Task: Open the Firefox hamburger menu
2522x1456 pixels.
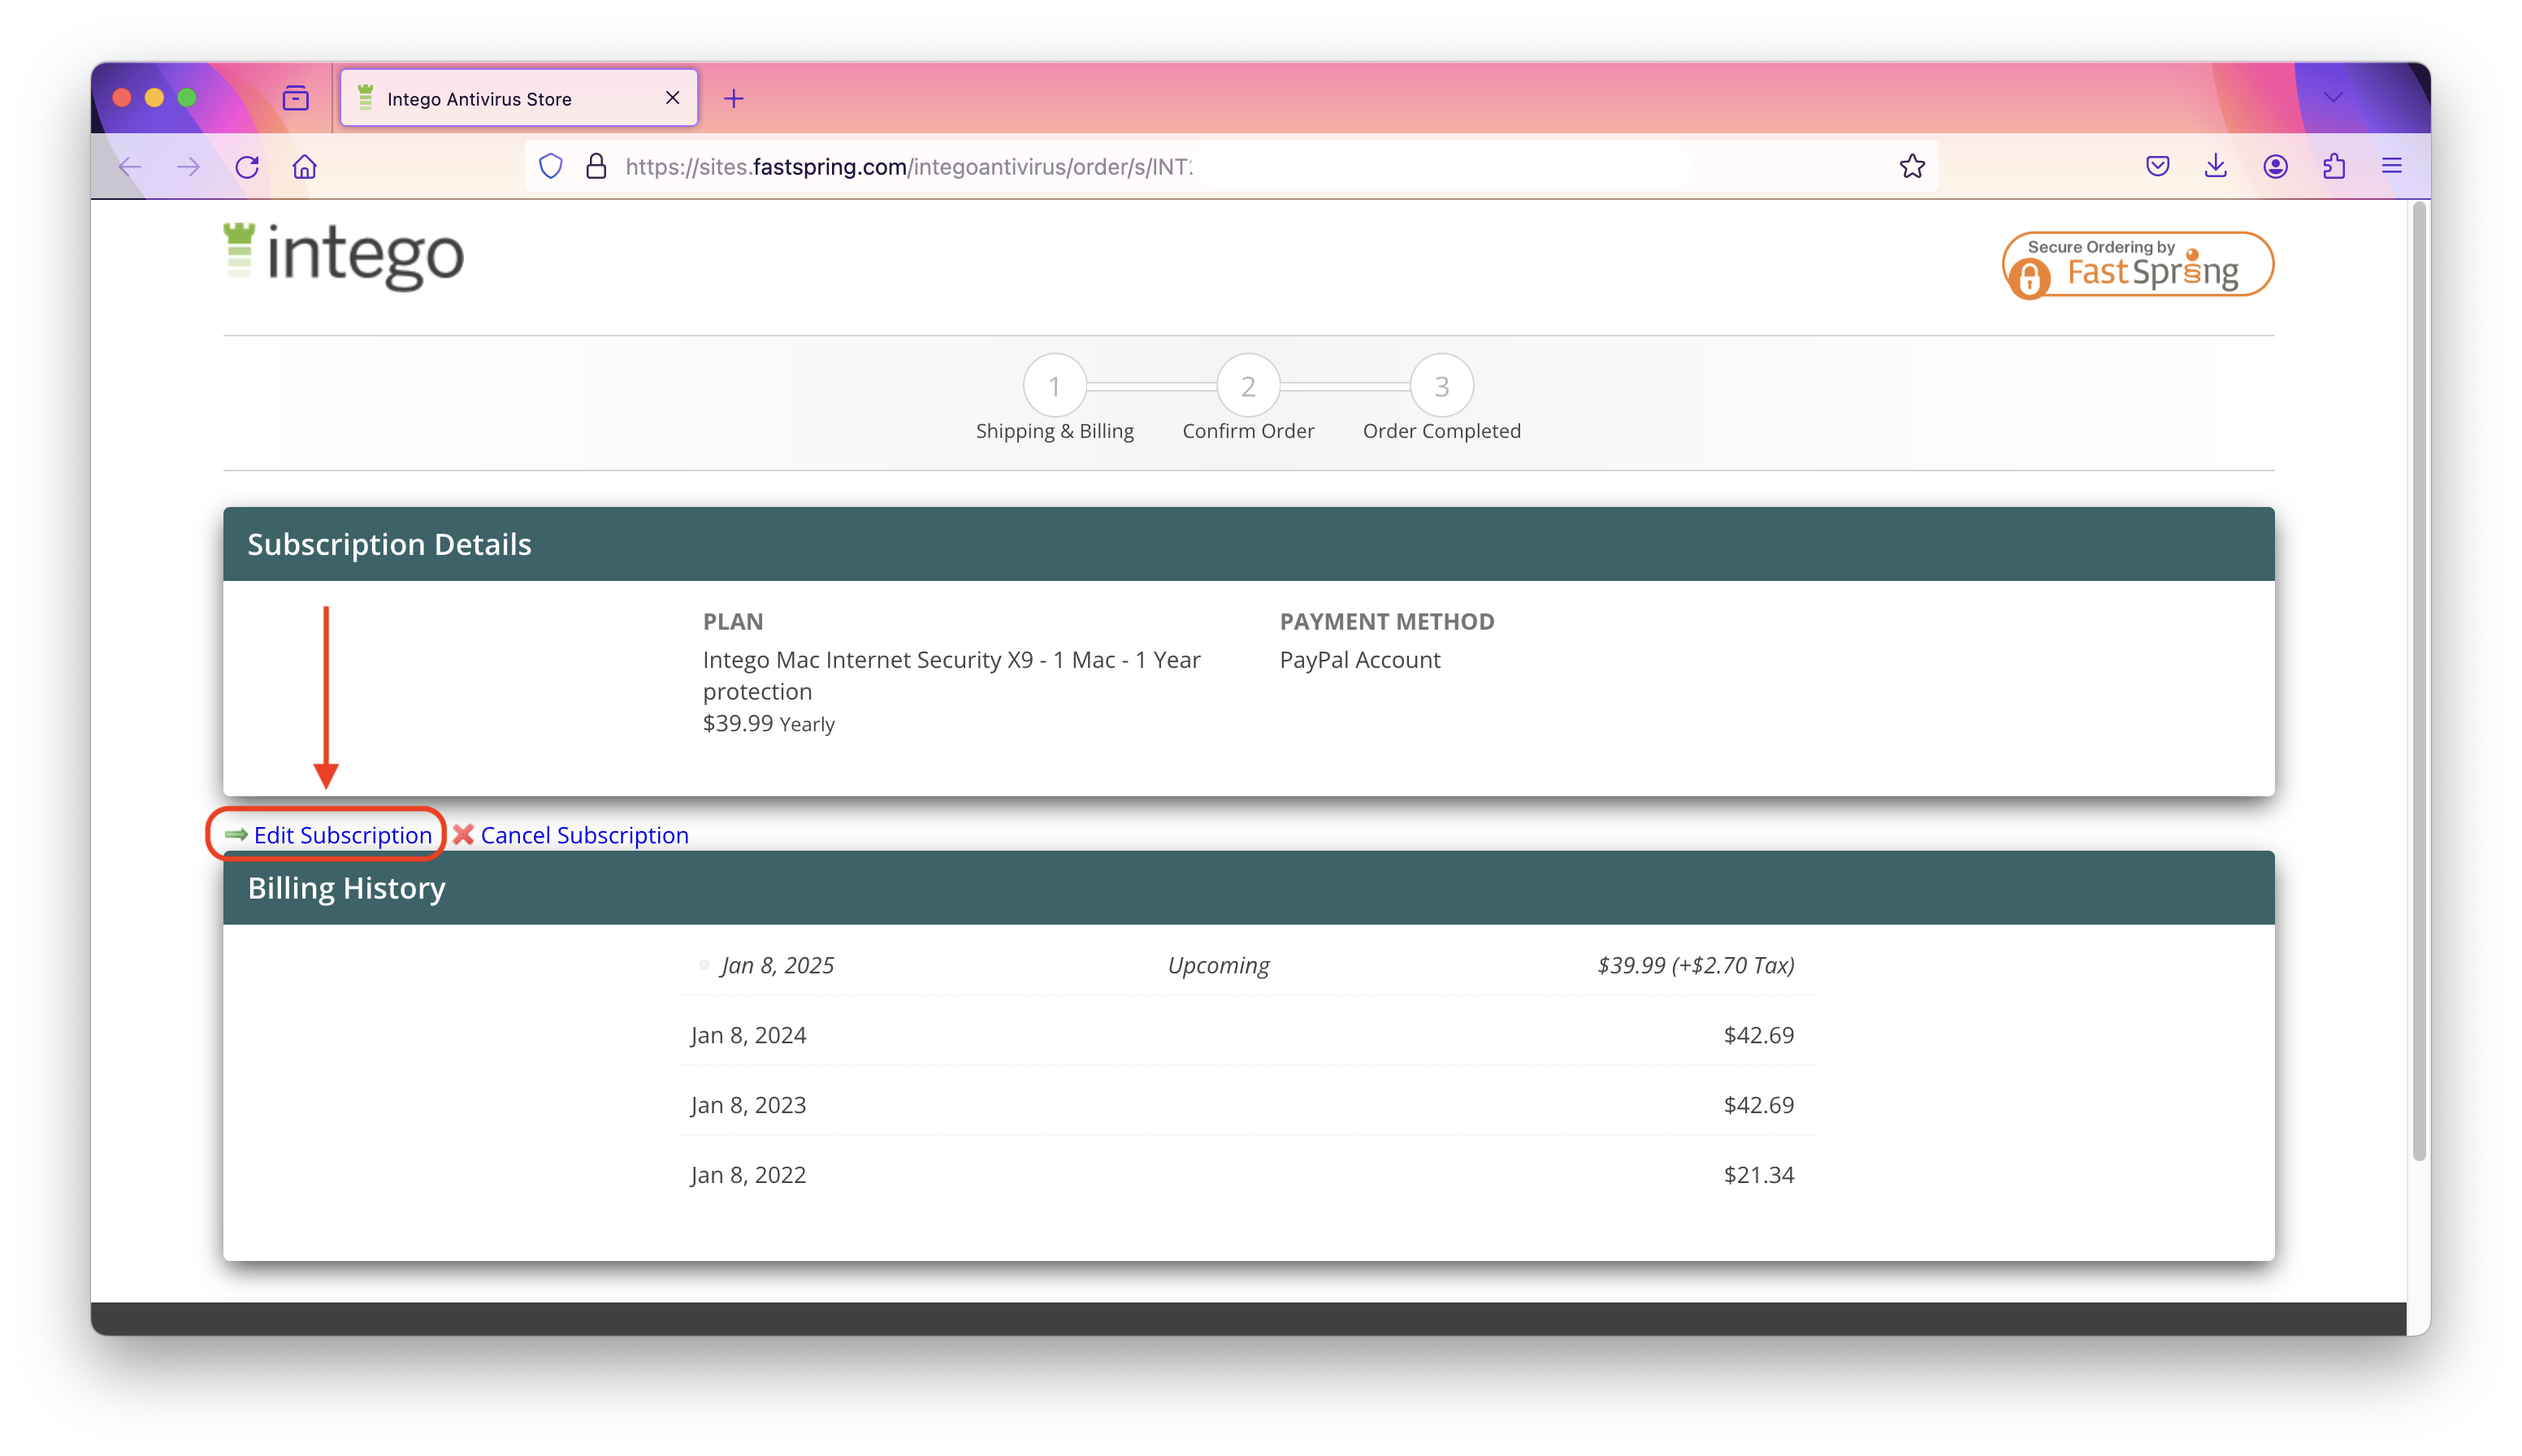Action: (x=2392, y=166)
